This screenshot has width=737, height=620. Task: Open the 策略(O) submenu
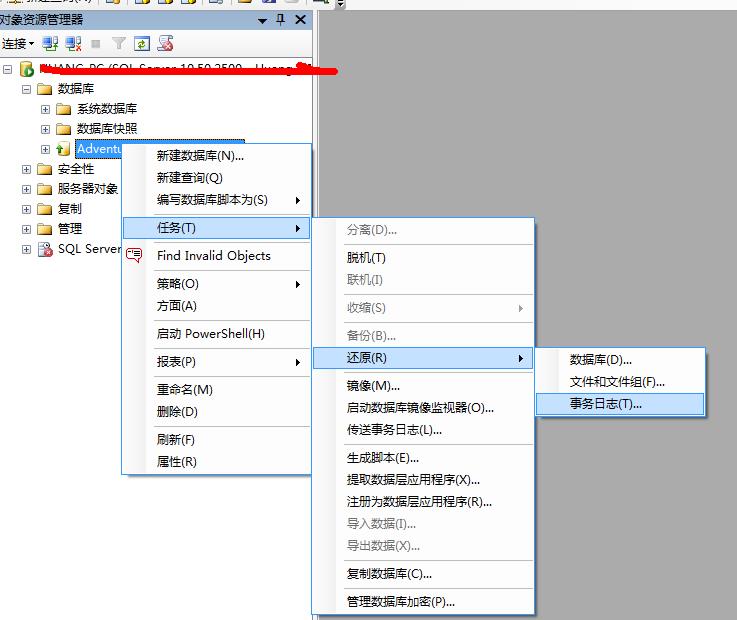coord(217,284)
